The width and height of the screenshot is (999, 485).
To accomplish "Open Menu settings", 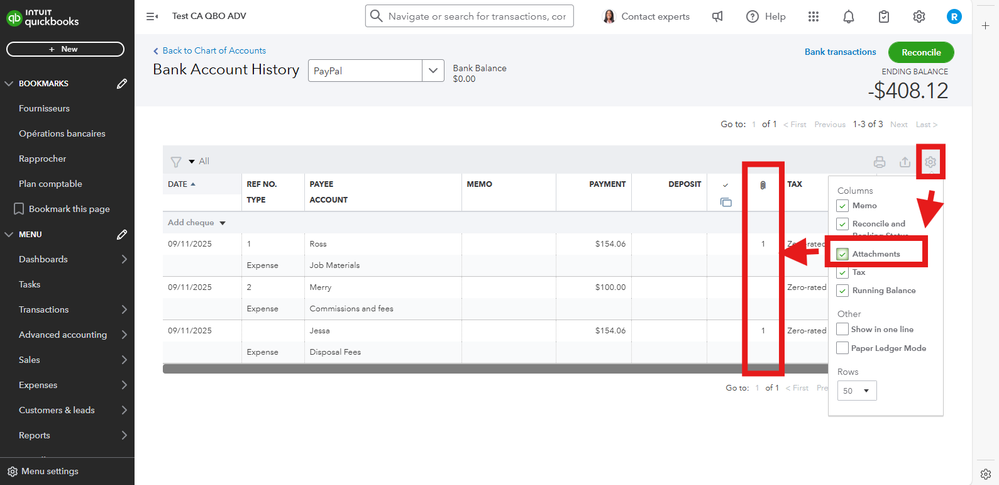I will tap(50, 472).
